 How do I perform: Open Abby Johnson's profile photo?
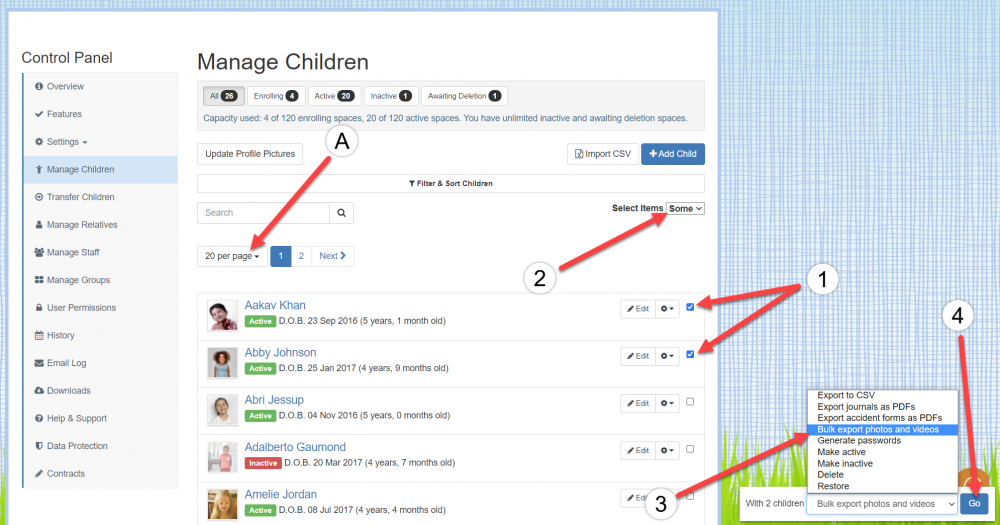(x=223, y=363)
